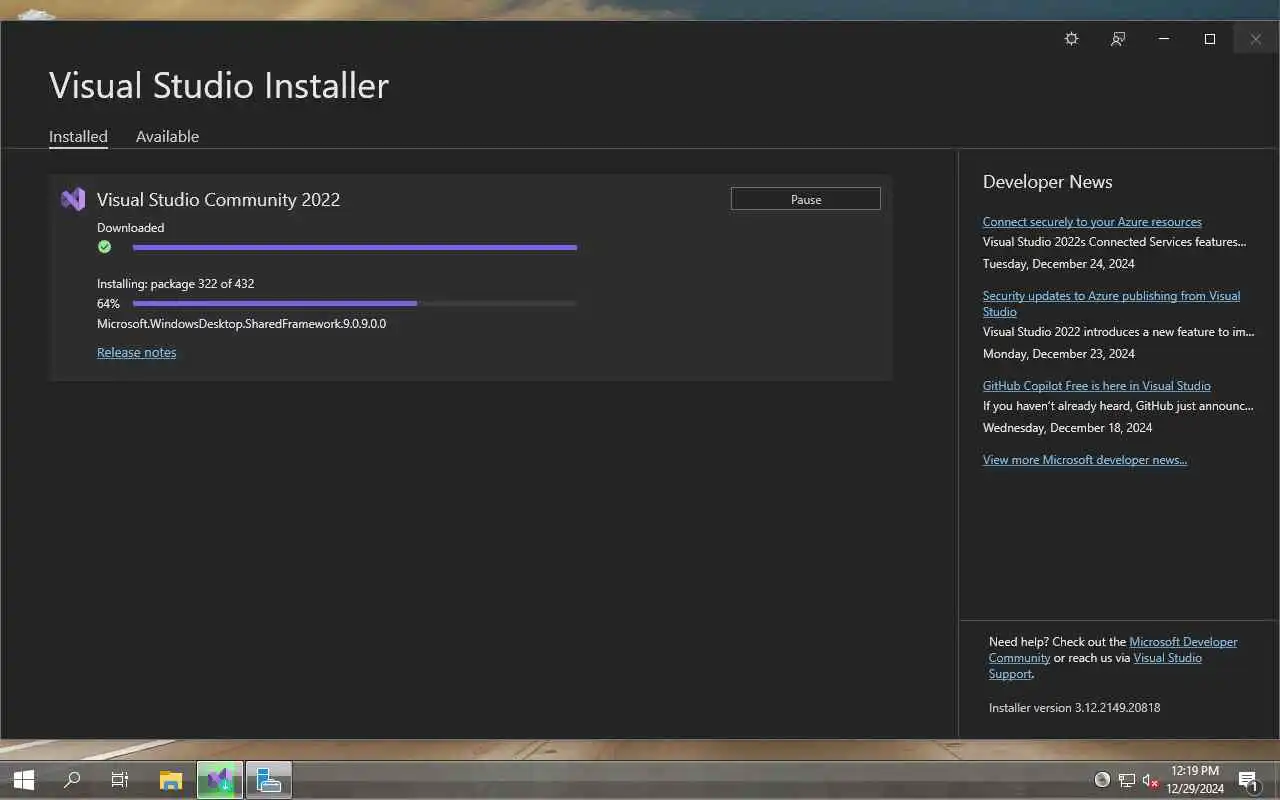Click the 'Visual Studio Community 2022' title
1280x800 pixels.
tap(218, 199)
